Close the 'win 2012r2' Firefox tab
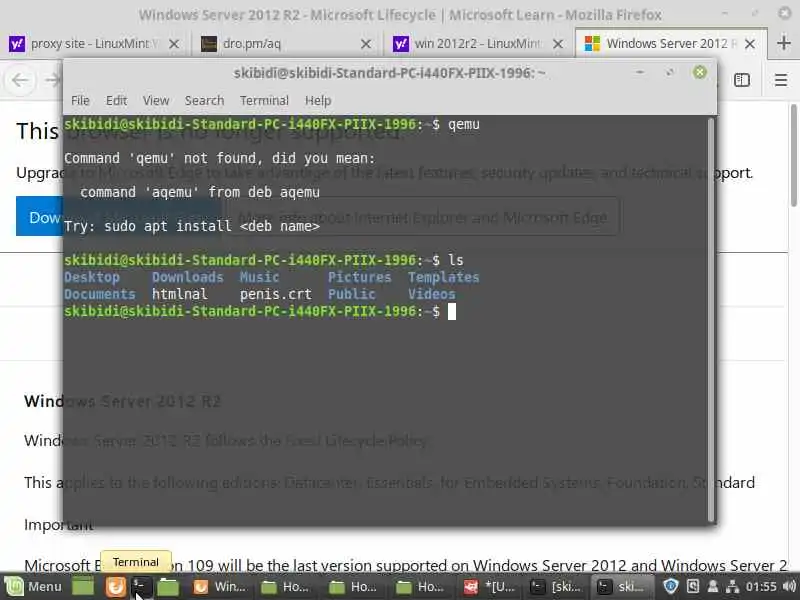The height and width of the screenshot is (600, 800). point(558,44)
